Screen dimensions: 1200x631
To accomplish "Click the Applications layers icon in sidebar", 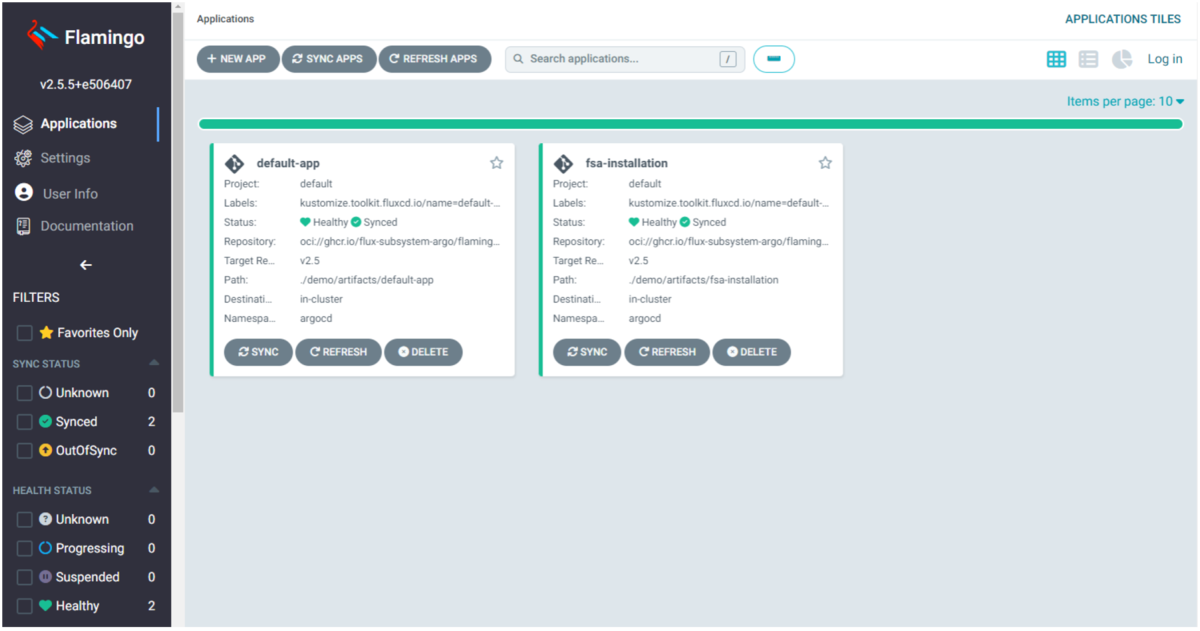I will (x=23, y=124).
